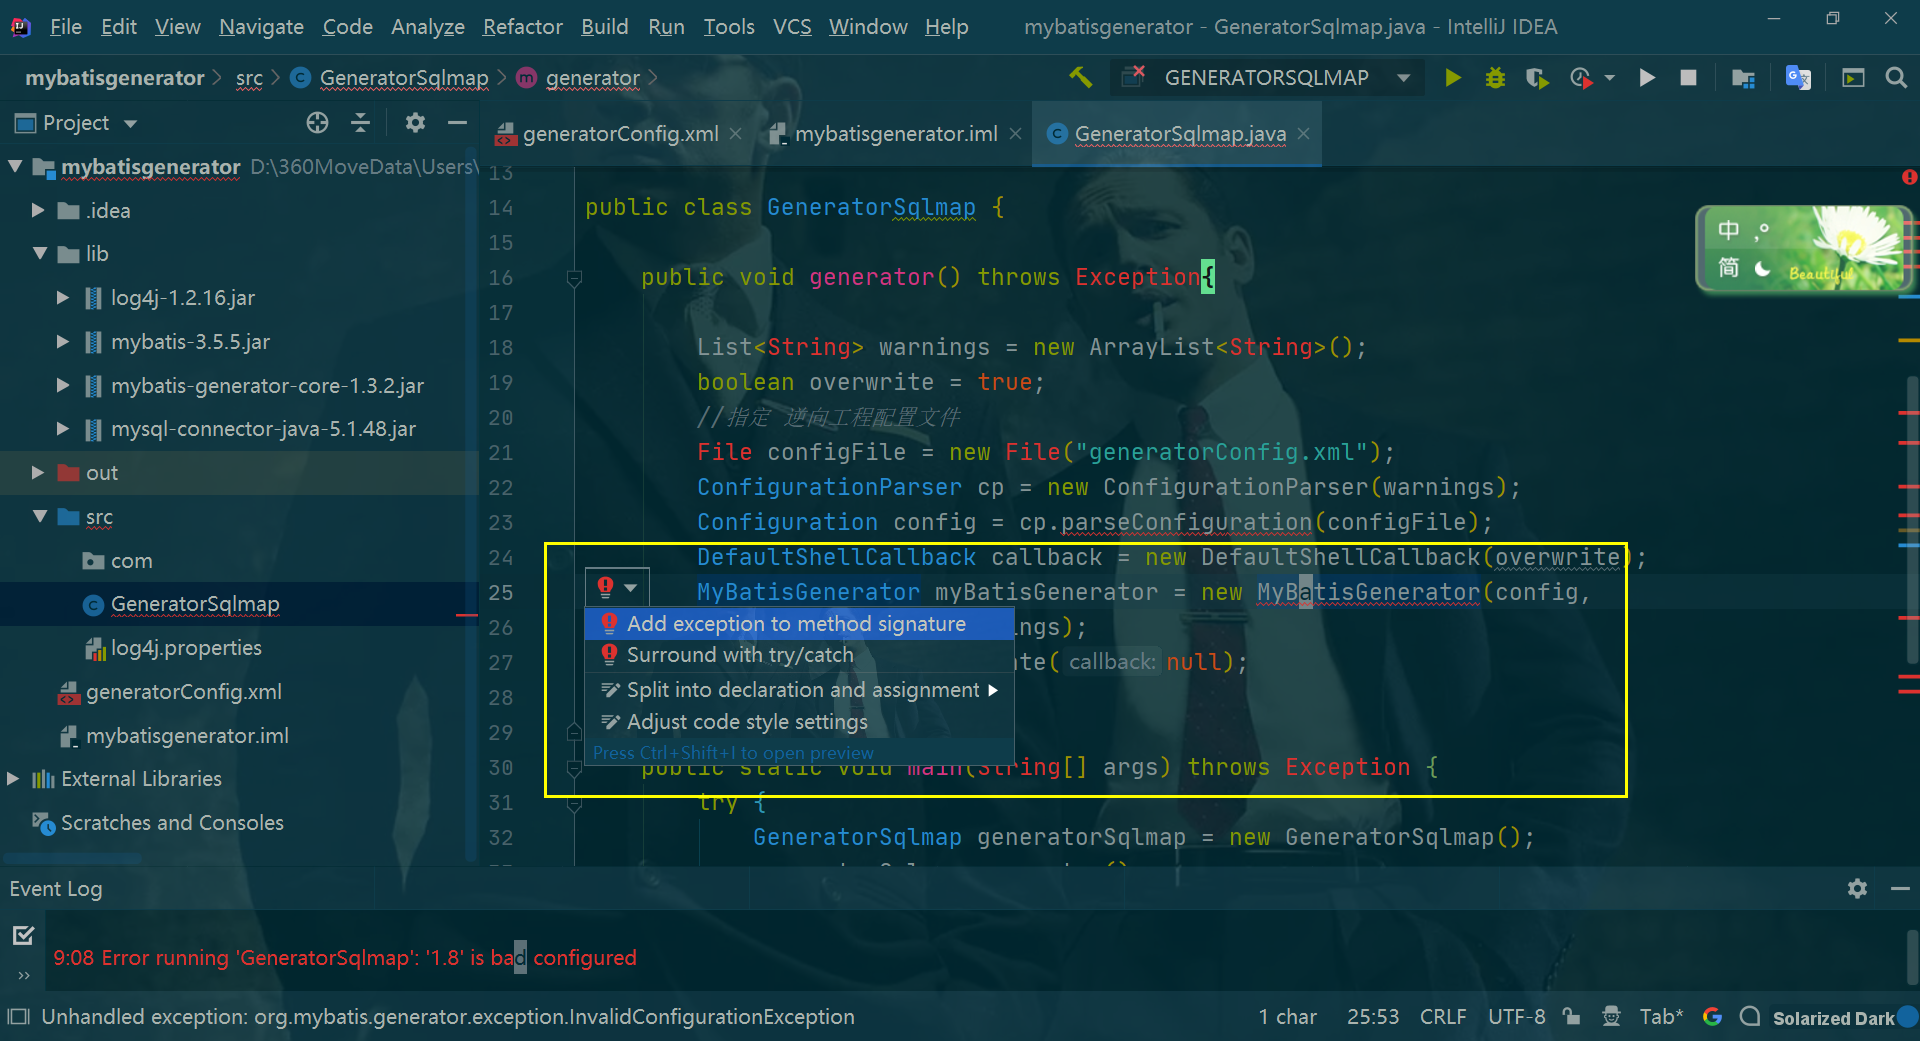Click the Google G status bar icon
This screenshot has width=1920, height=1041.
click(x=1712, y=1016)
